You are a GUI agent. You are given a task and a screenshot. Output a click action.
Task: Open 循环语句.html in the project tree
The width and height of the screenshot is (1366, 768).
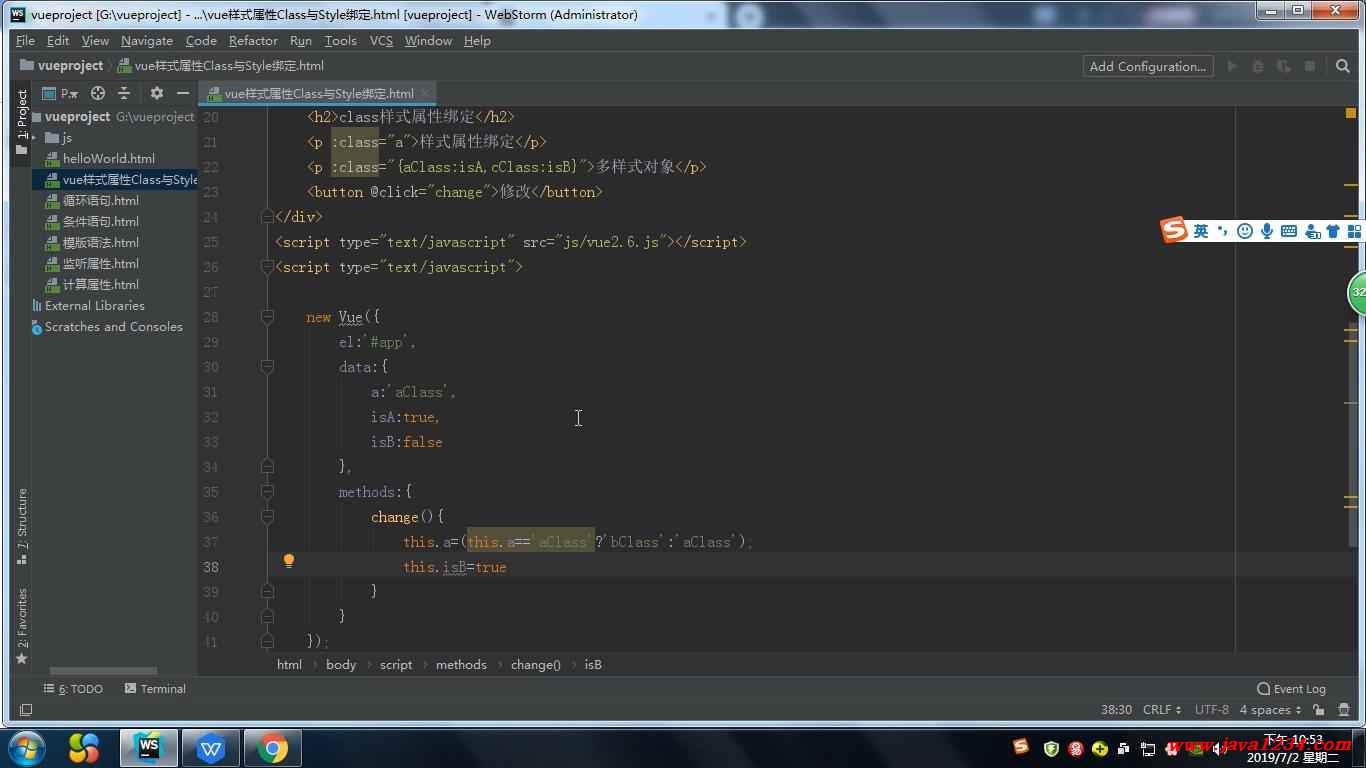coord(91,201)
